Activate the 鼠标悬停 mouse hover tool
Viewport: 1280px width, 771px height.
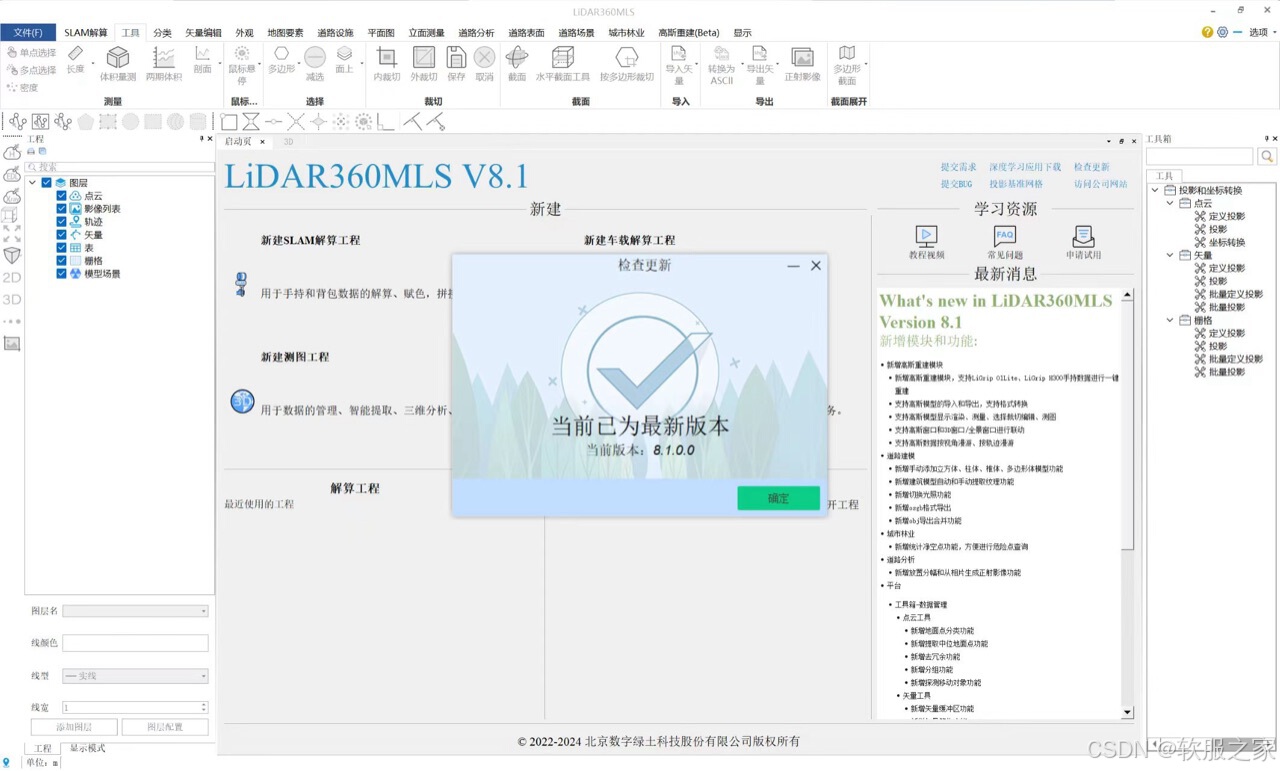tap(242, 65)
